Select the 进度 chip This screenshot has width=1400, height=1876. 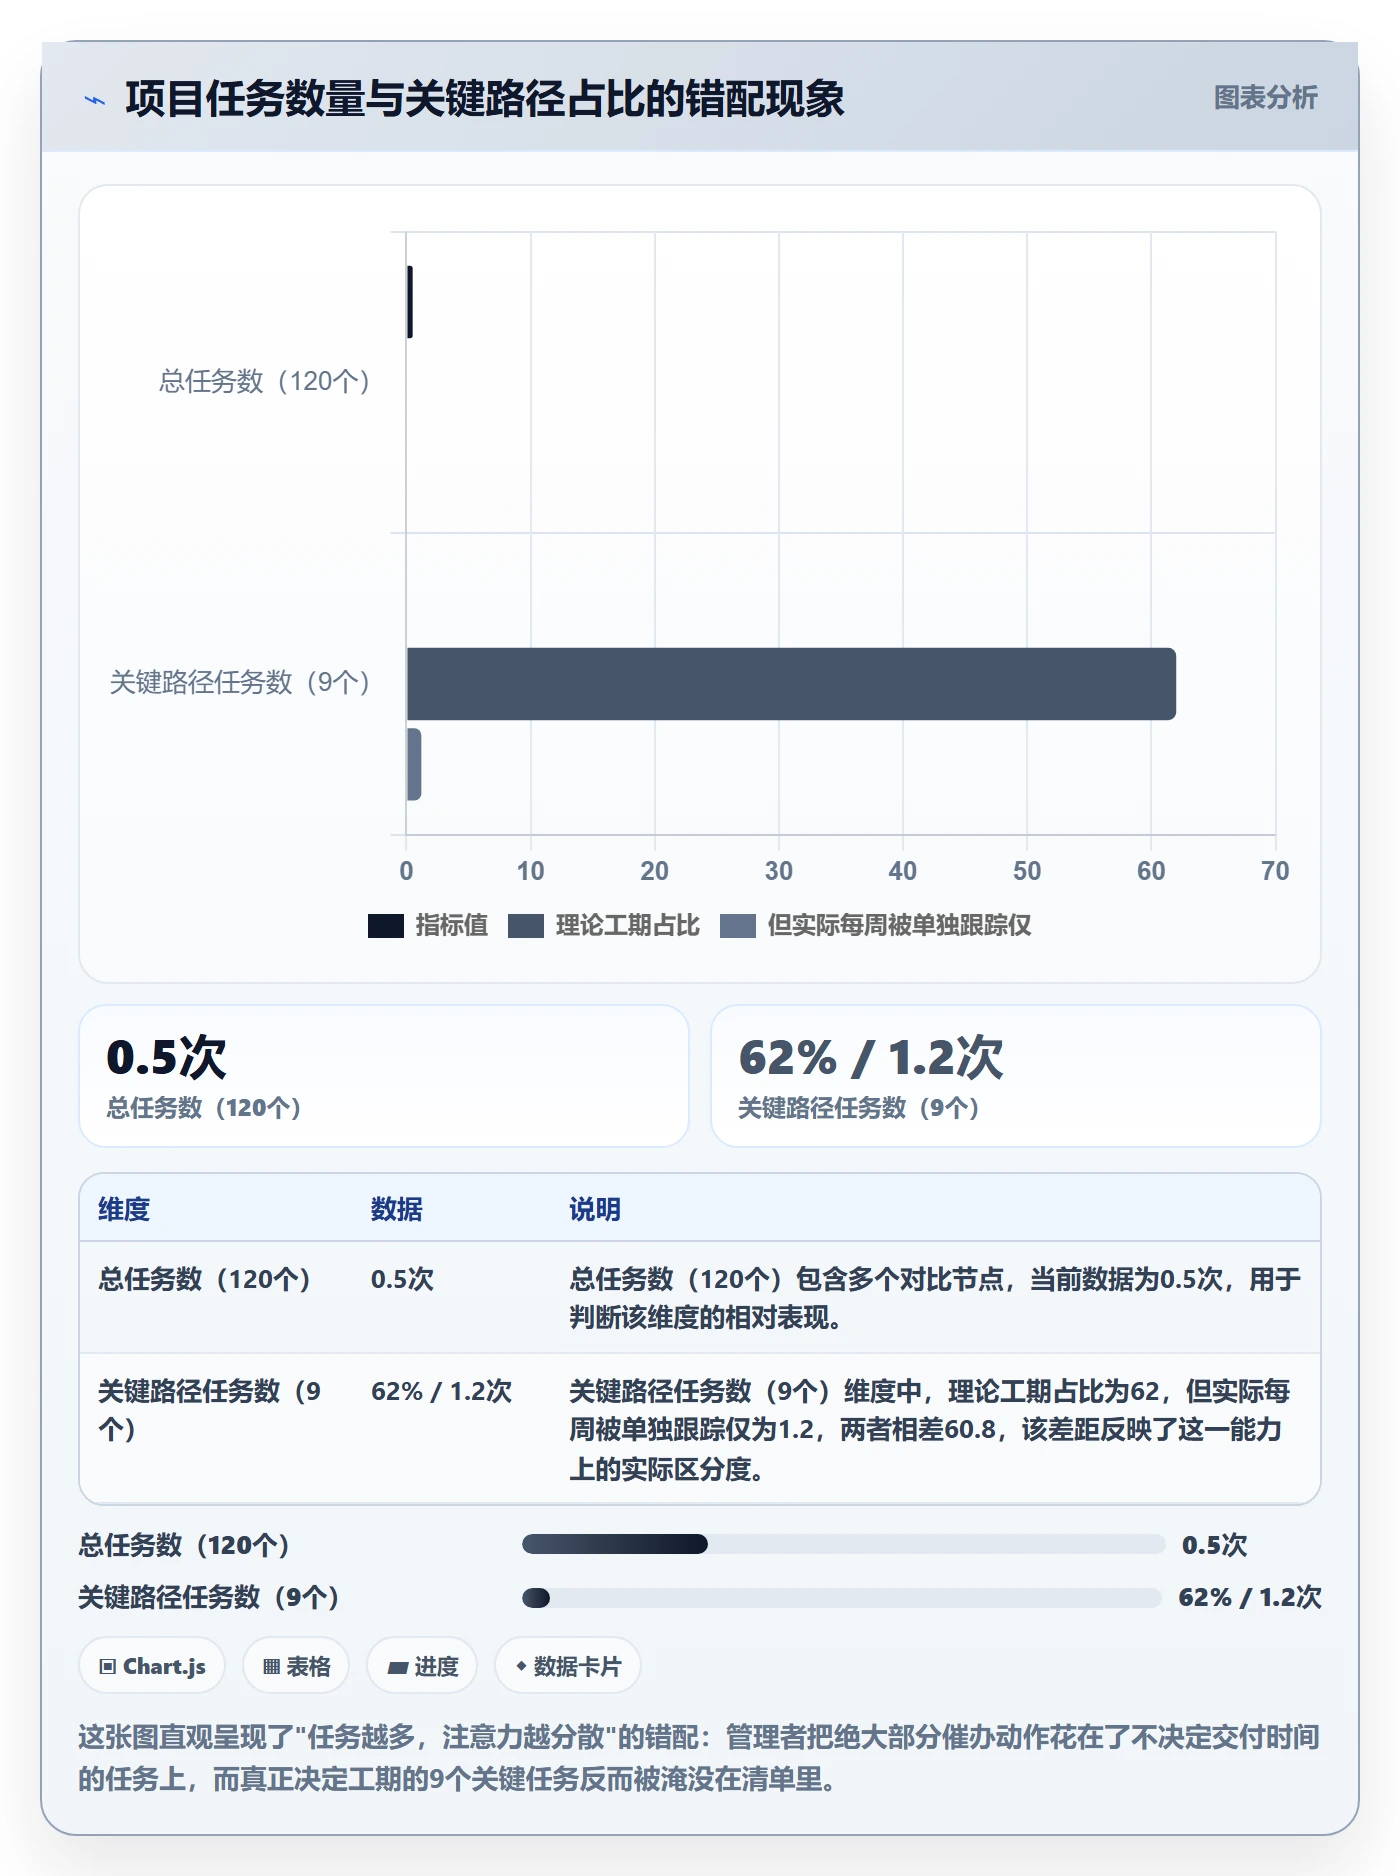(x=422, y=1666)
